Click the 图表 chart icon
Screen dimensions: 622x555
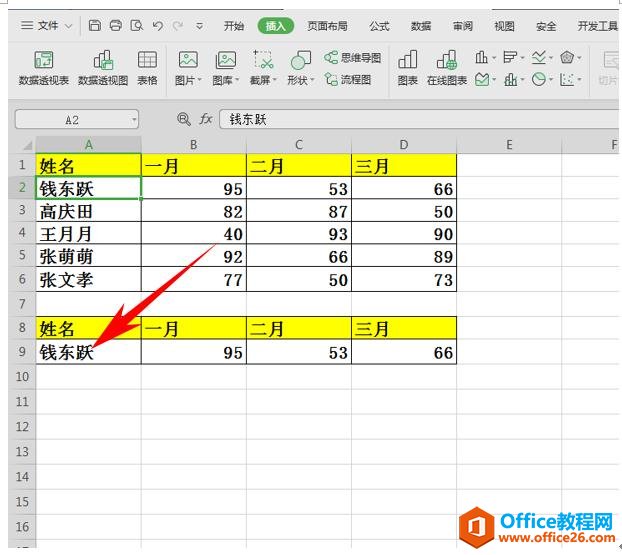point(407,68)
